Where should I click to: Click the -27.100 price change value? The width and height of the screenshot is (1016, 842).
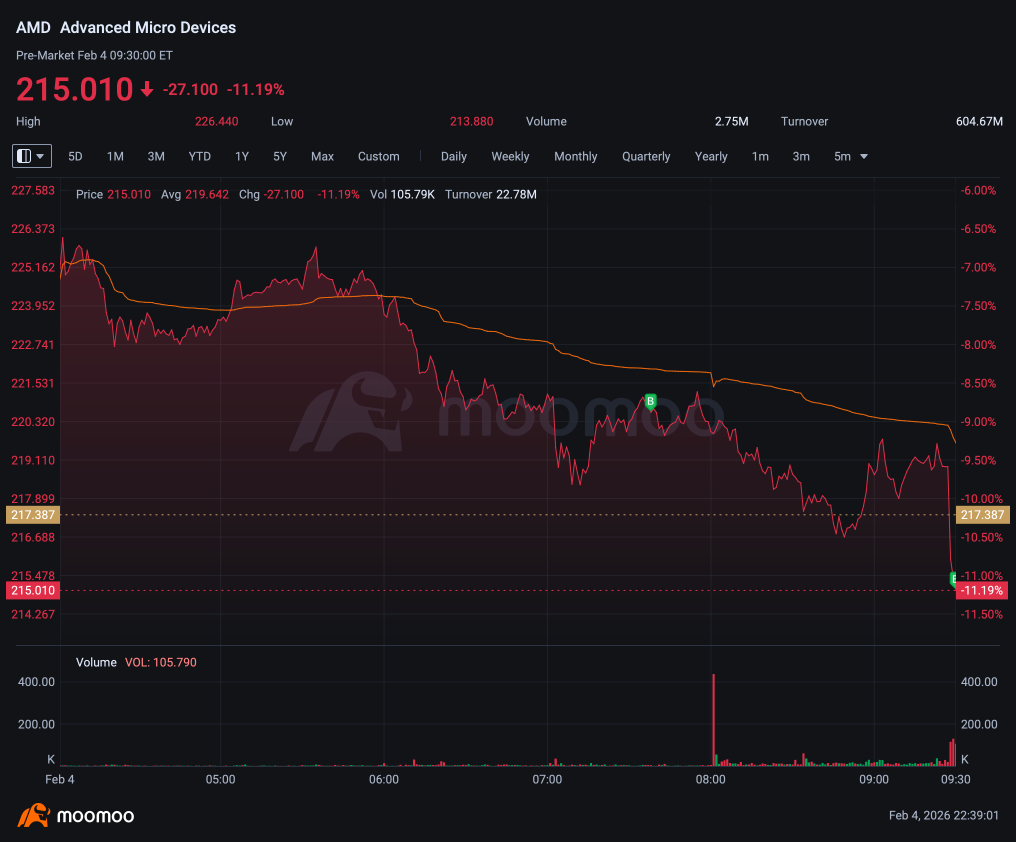190,89
